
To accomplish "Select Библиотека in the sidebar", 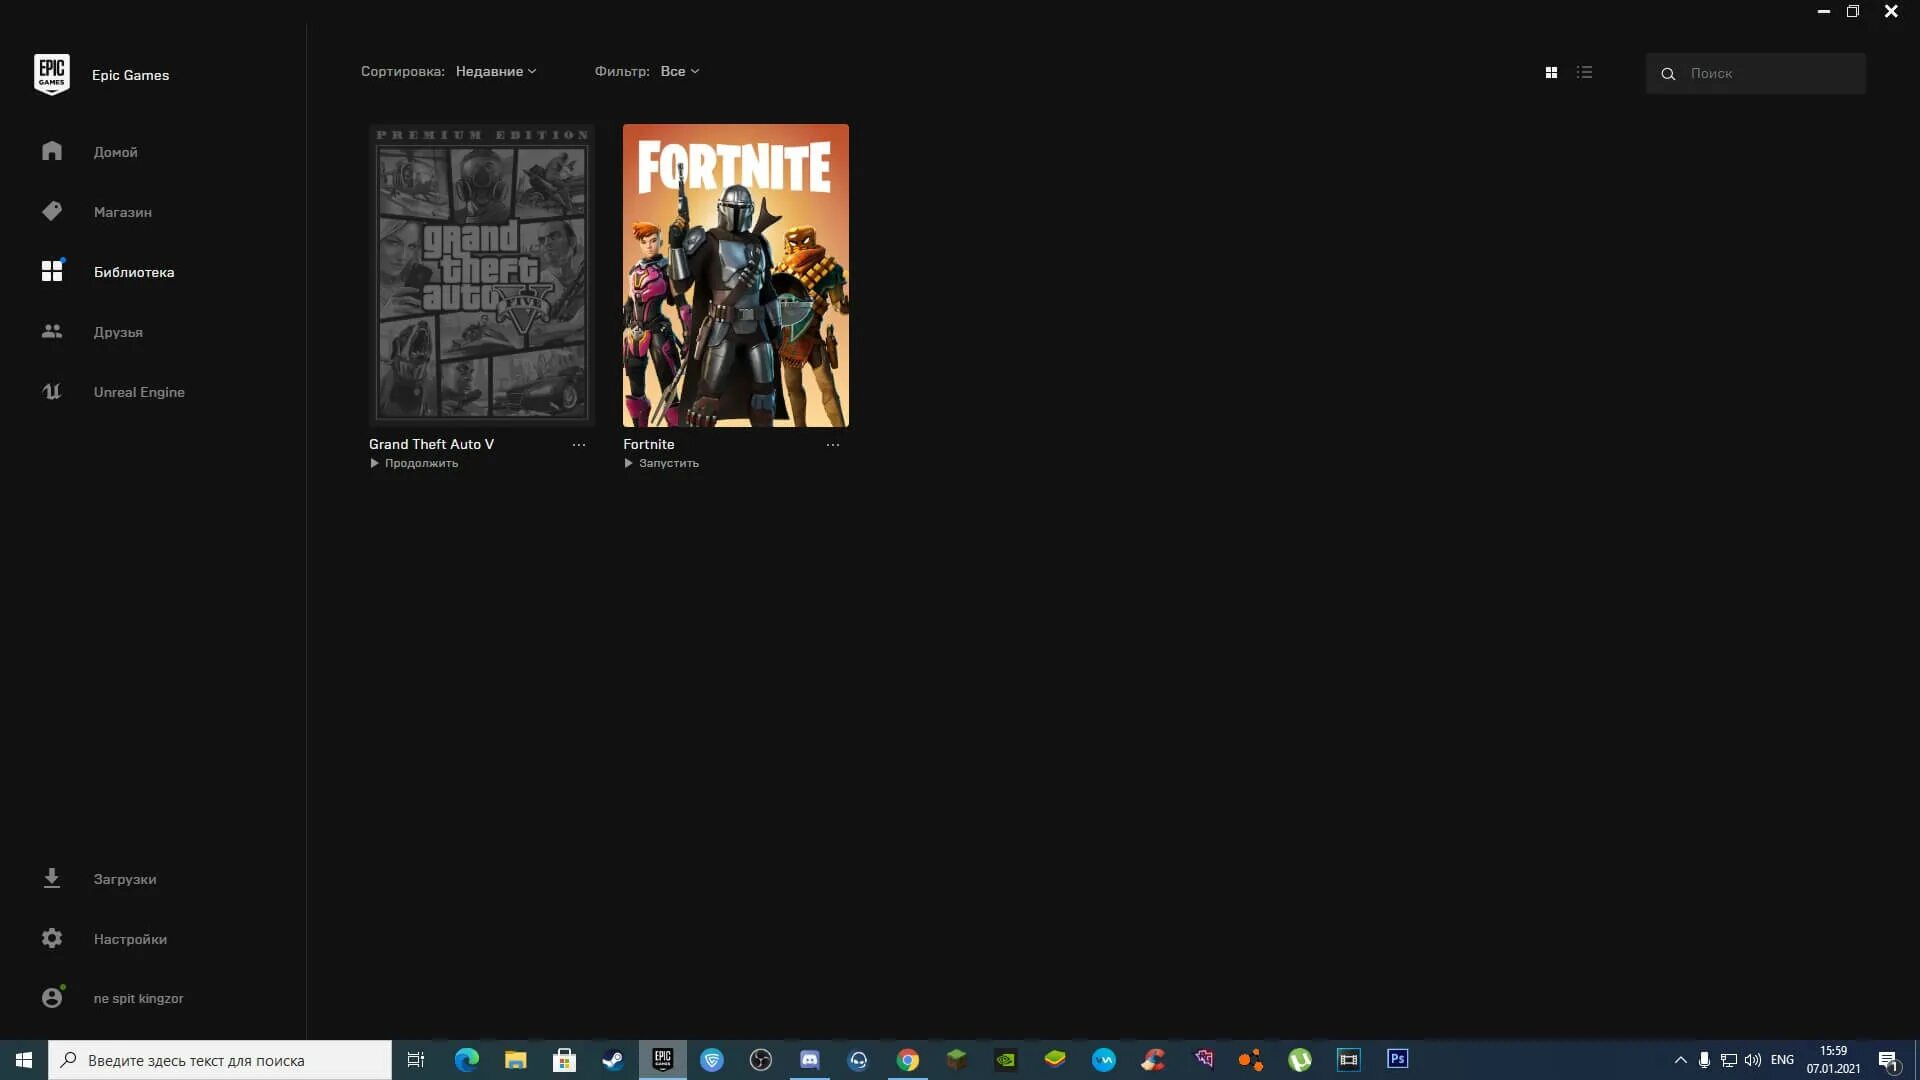I will 133,272.
